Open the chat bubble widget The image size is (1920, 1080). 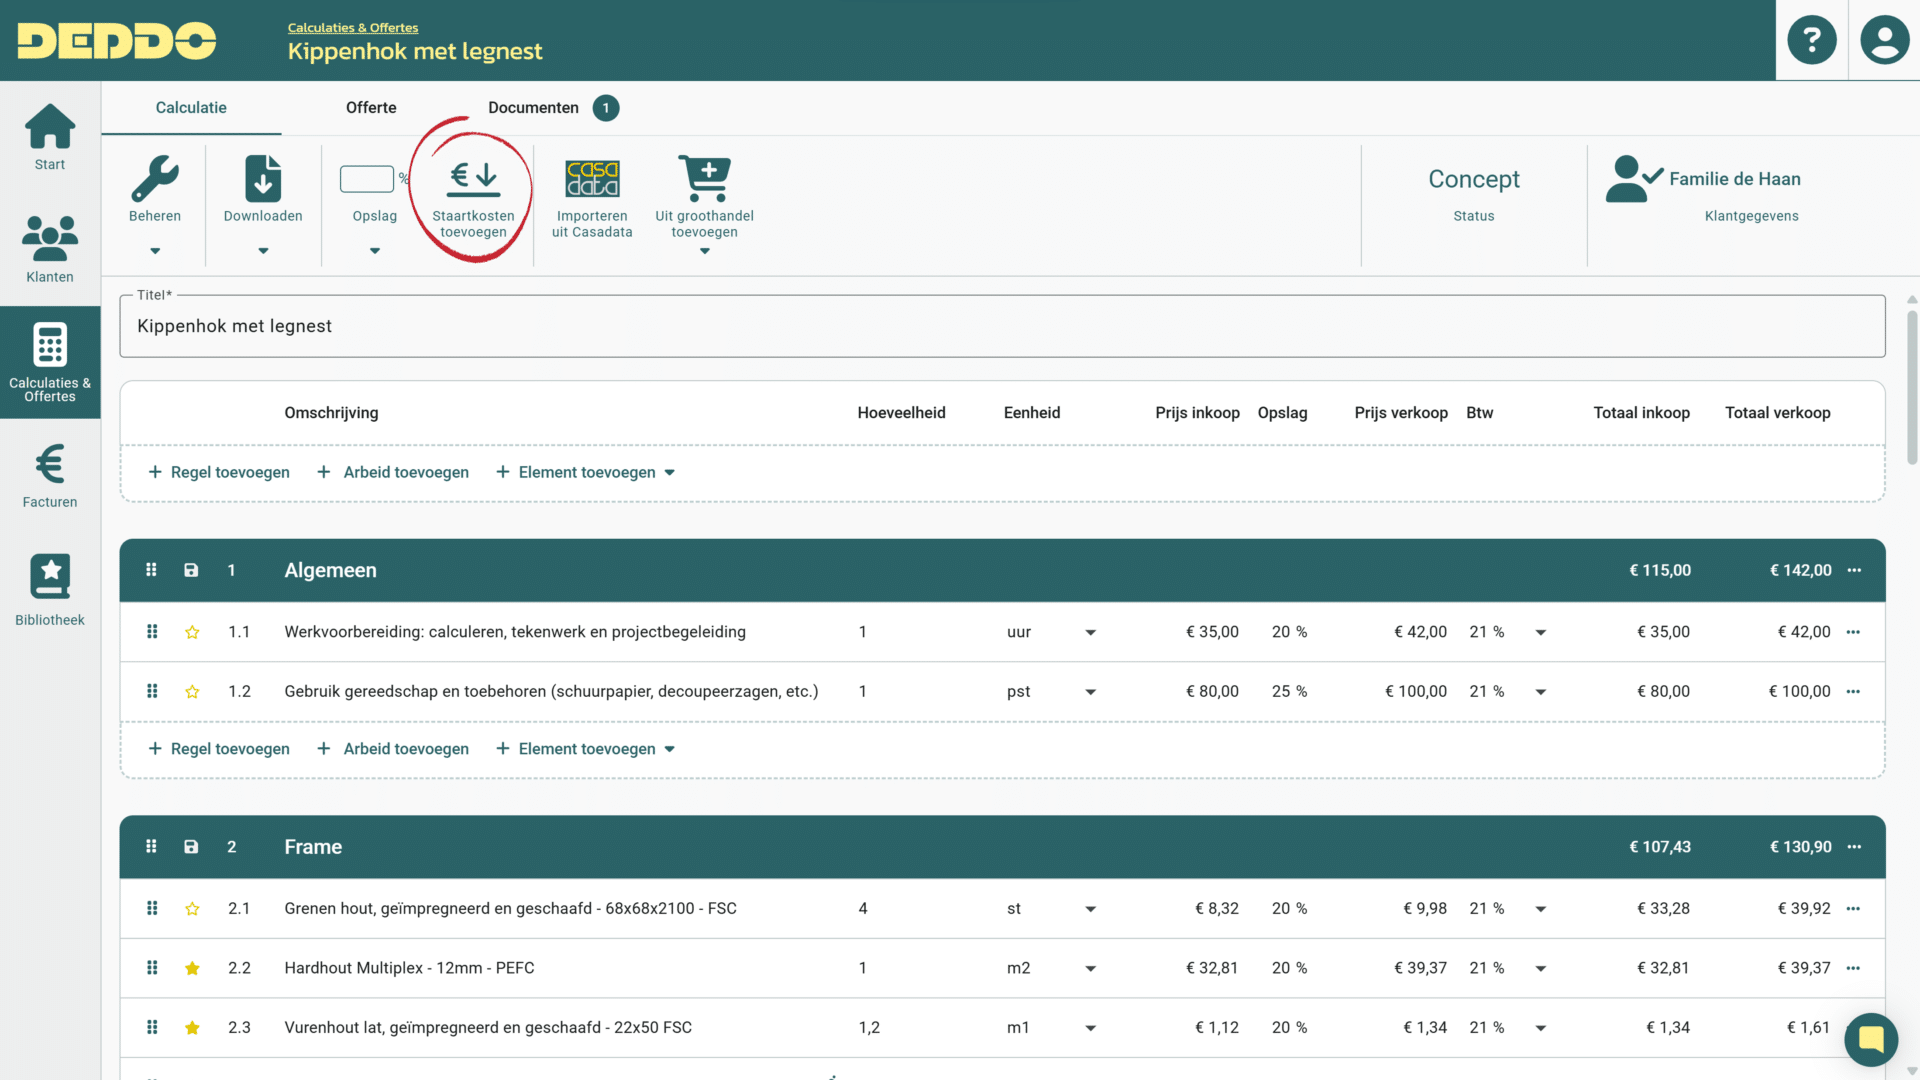(x=1871, y=1040)
